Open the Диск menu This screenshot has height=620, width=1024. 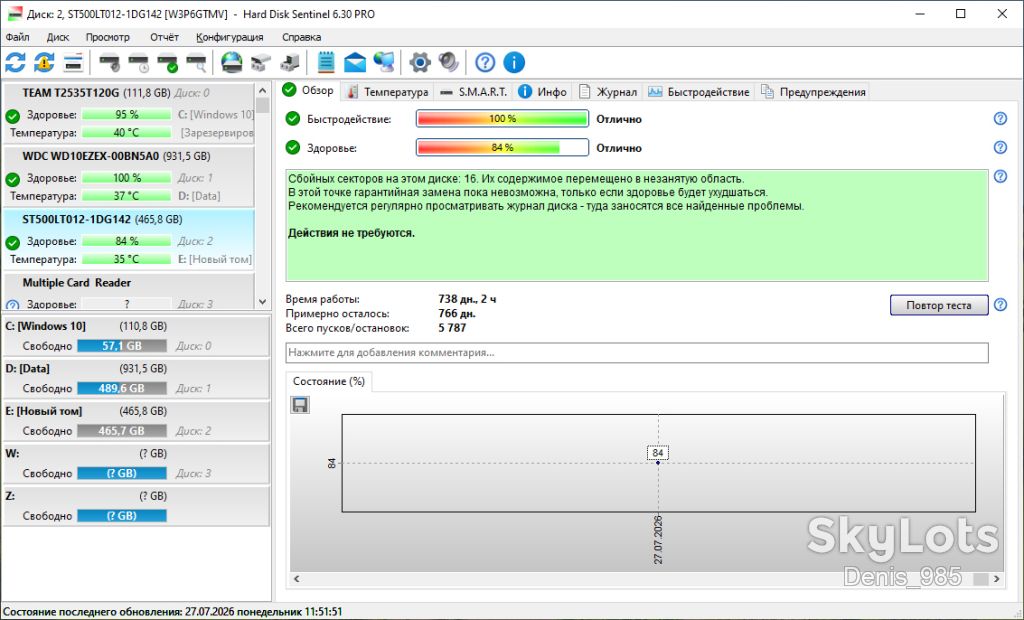point(57,37)
